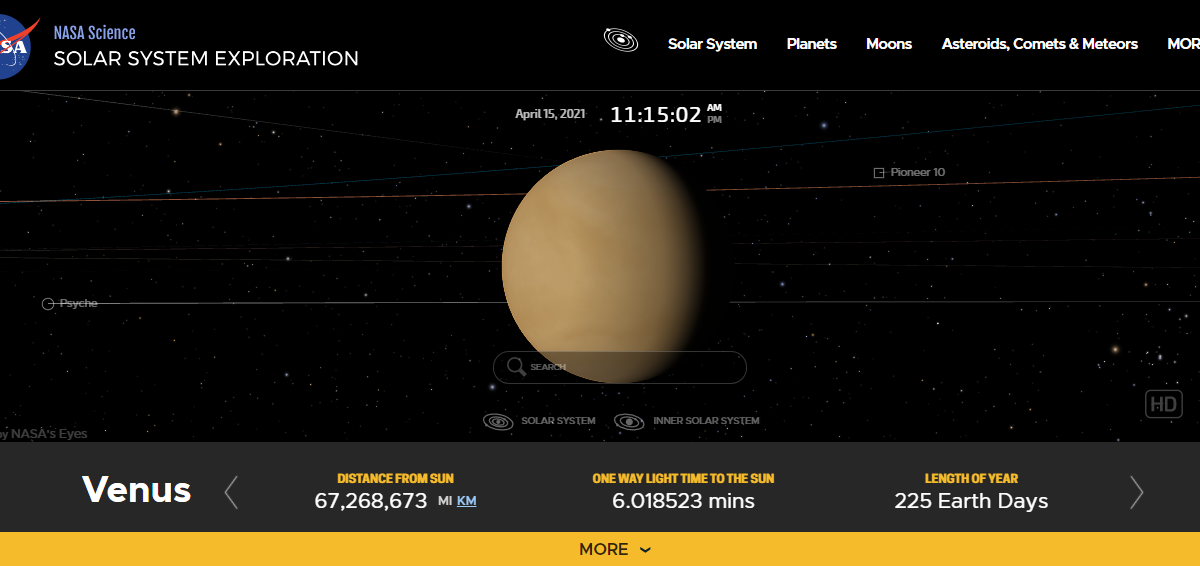Viewport: 1200px width, 566px height.
Task: Click the LENGTH OF YEAR heading
Action: tap(971, 479)
